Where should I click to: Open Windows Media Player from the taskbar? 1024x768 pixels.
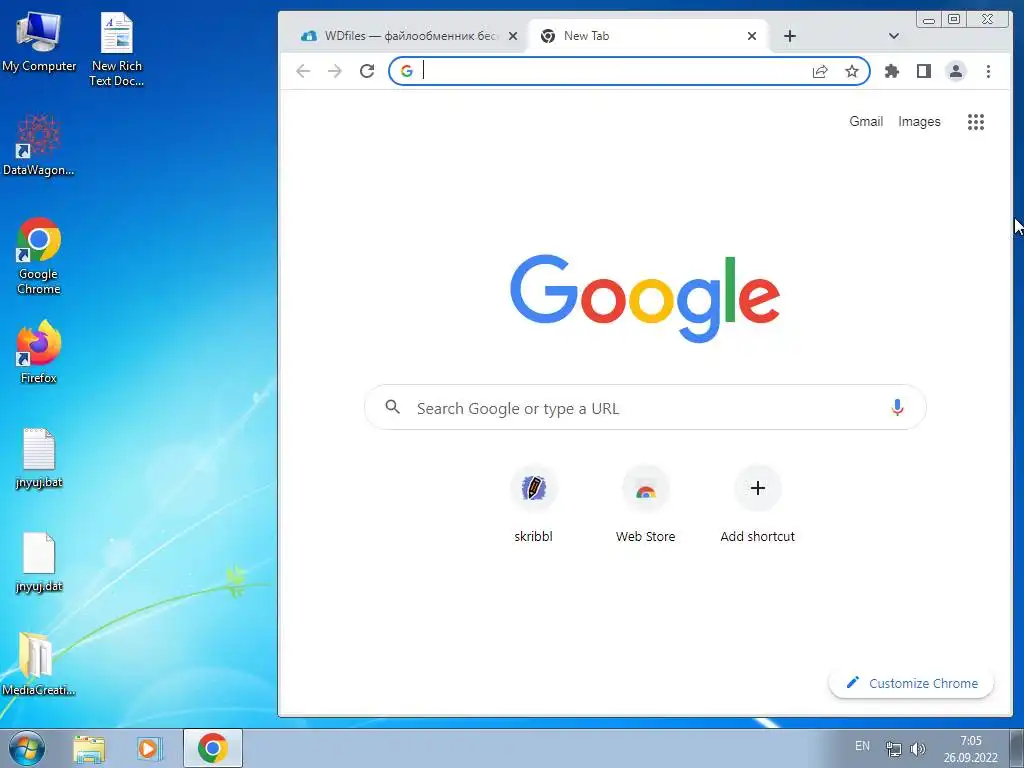pos(149,748)
